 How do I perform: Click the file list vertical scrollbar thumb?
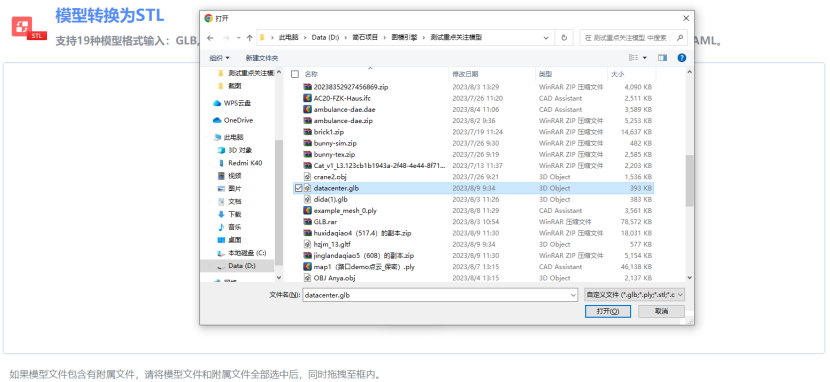tap(689, 180)
